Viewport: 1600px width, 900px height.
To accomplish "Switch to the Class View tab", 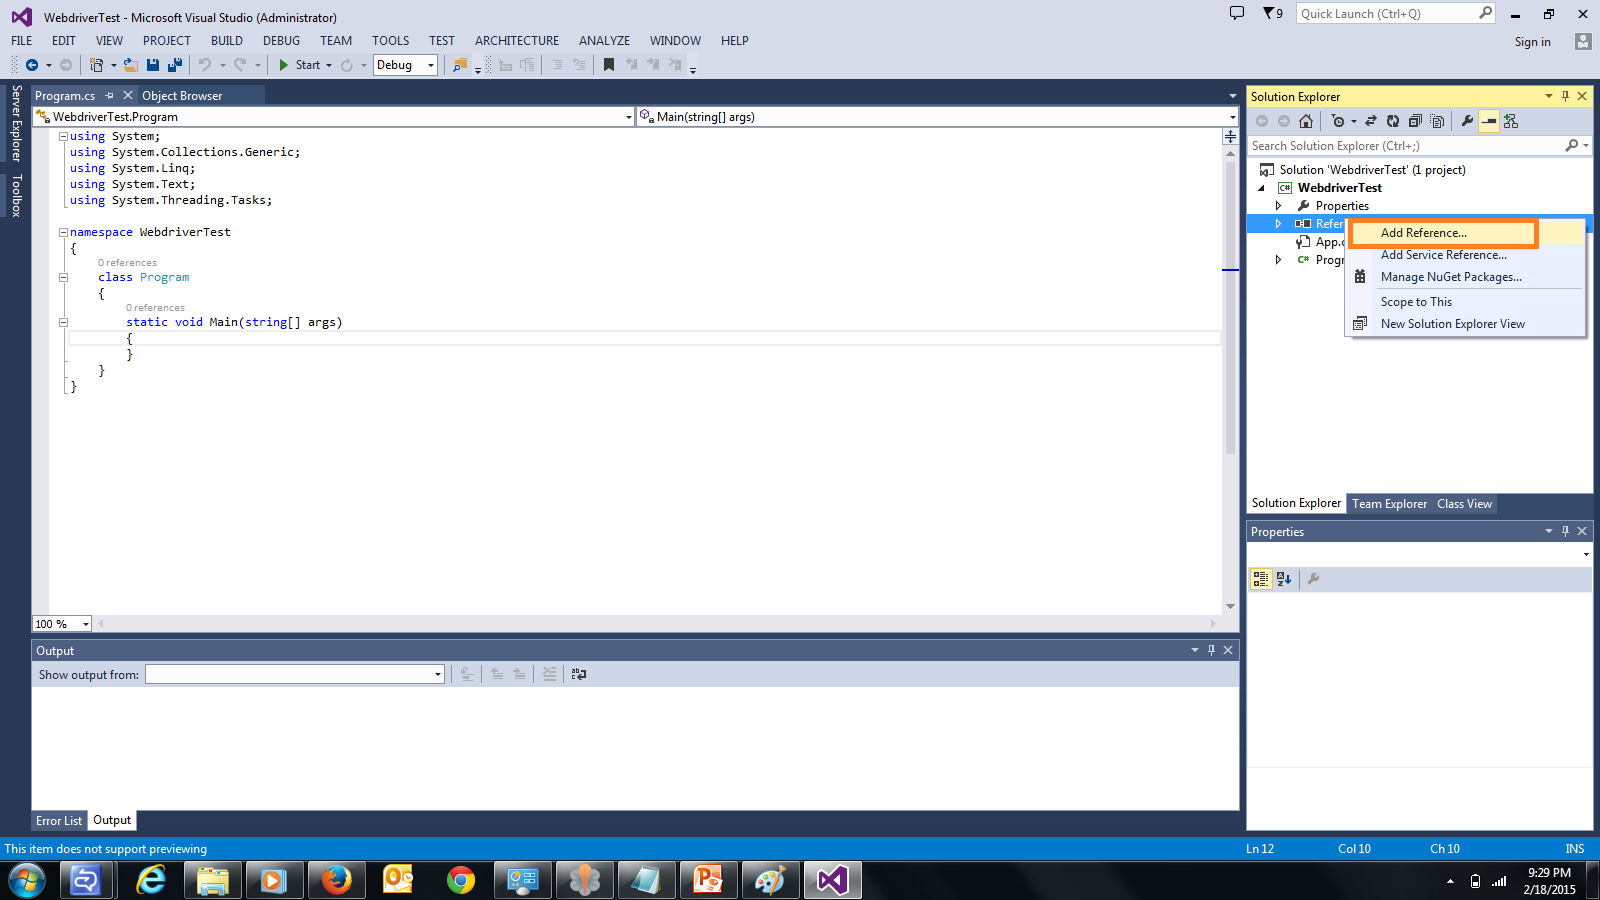I will click(x=1464, y=504).
